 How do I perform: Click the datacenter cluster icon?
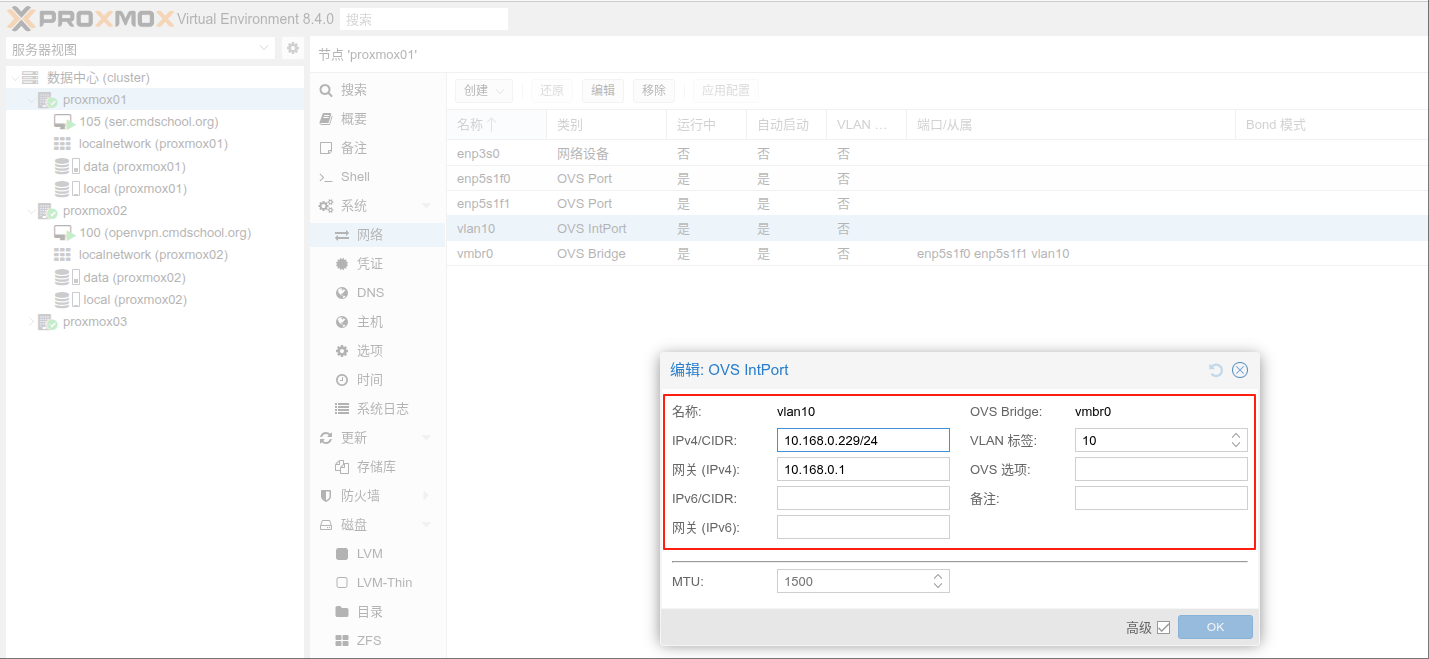tap(30, 78)
